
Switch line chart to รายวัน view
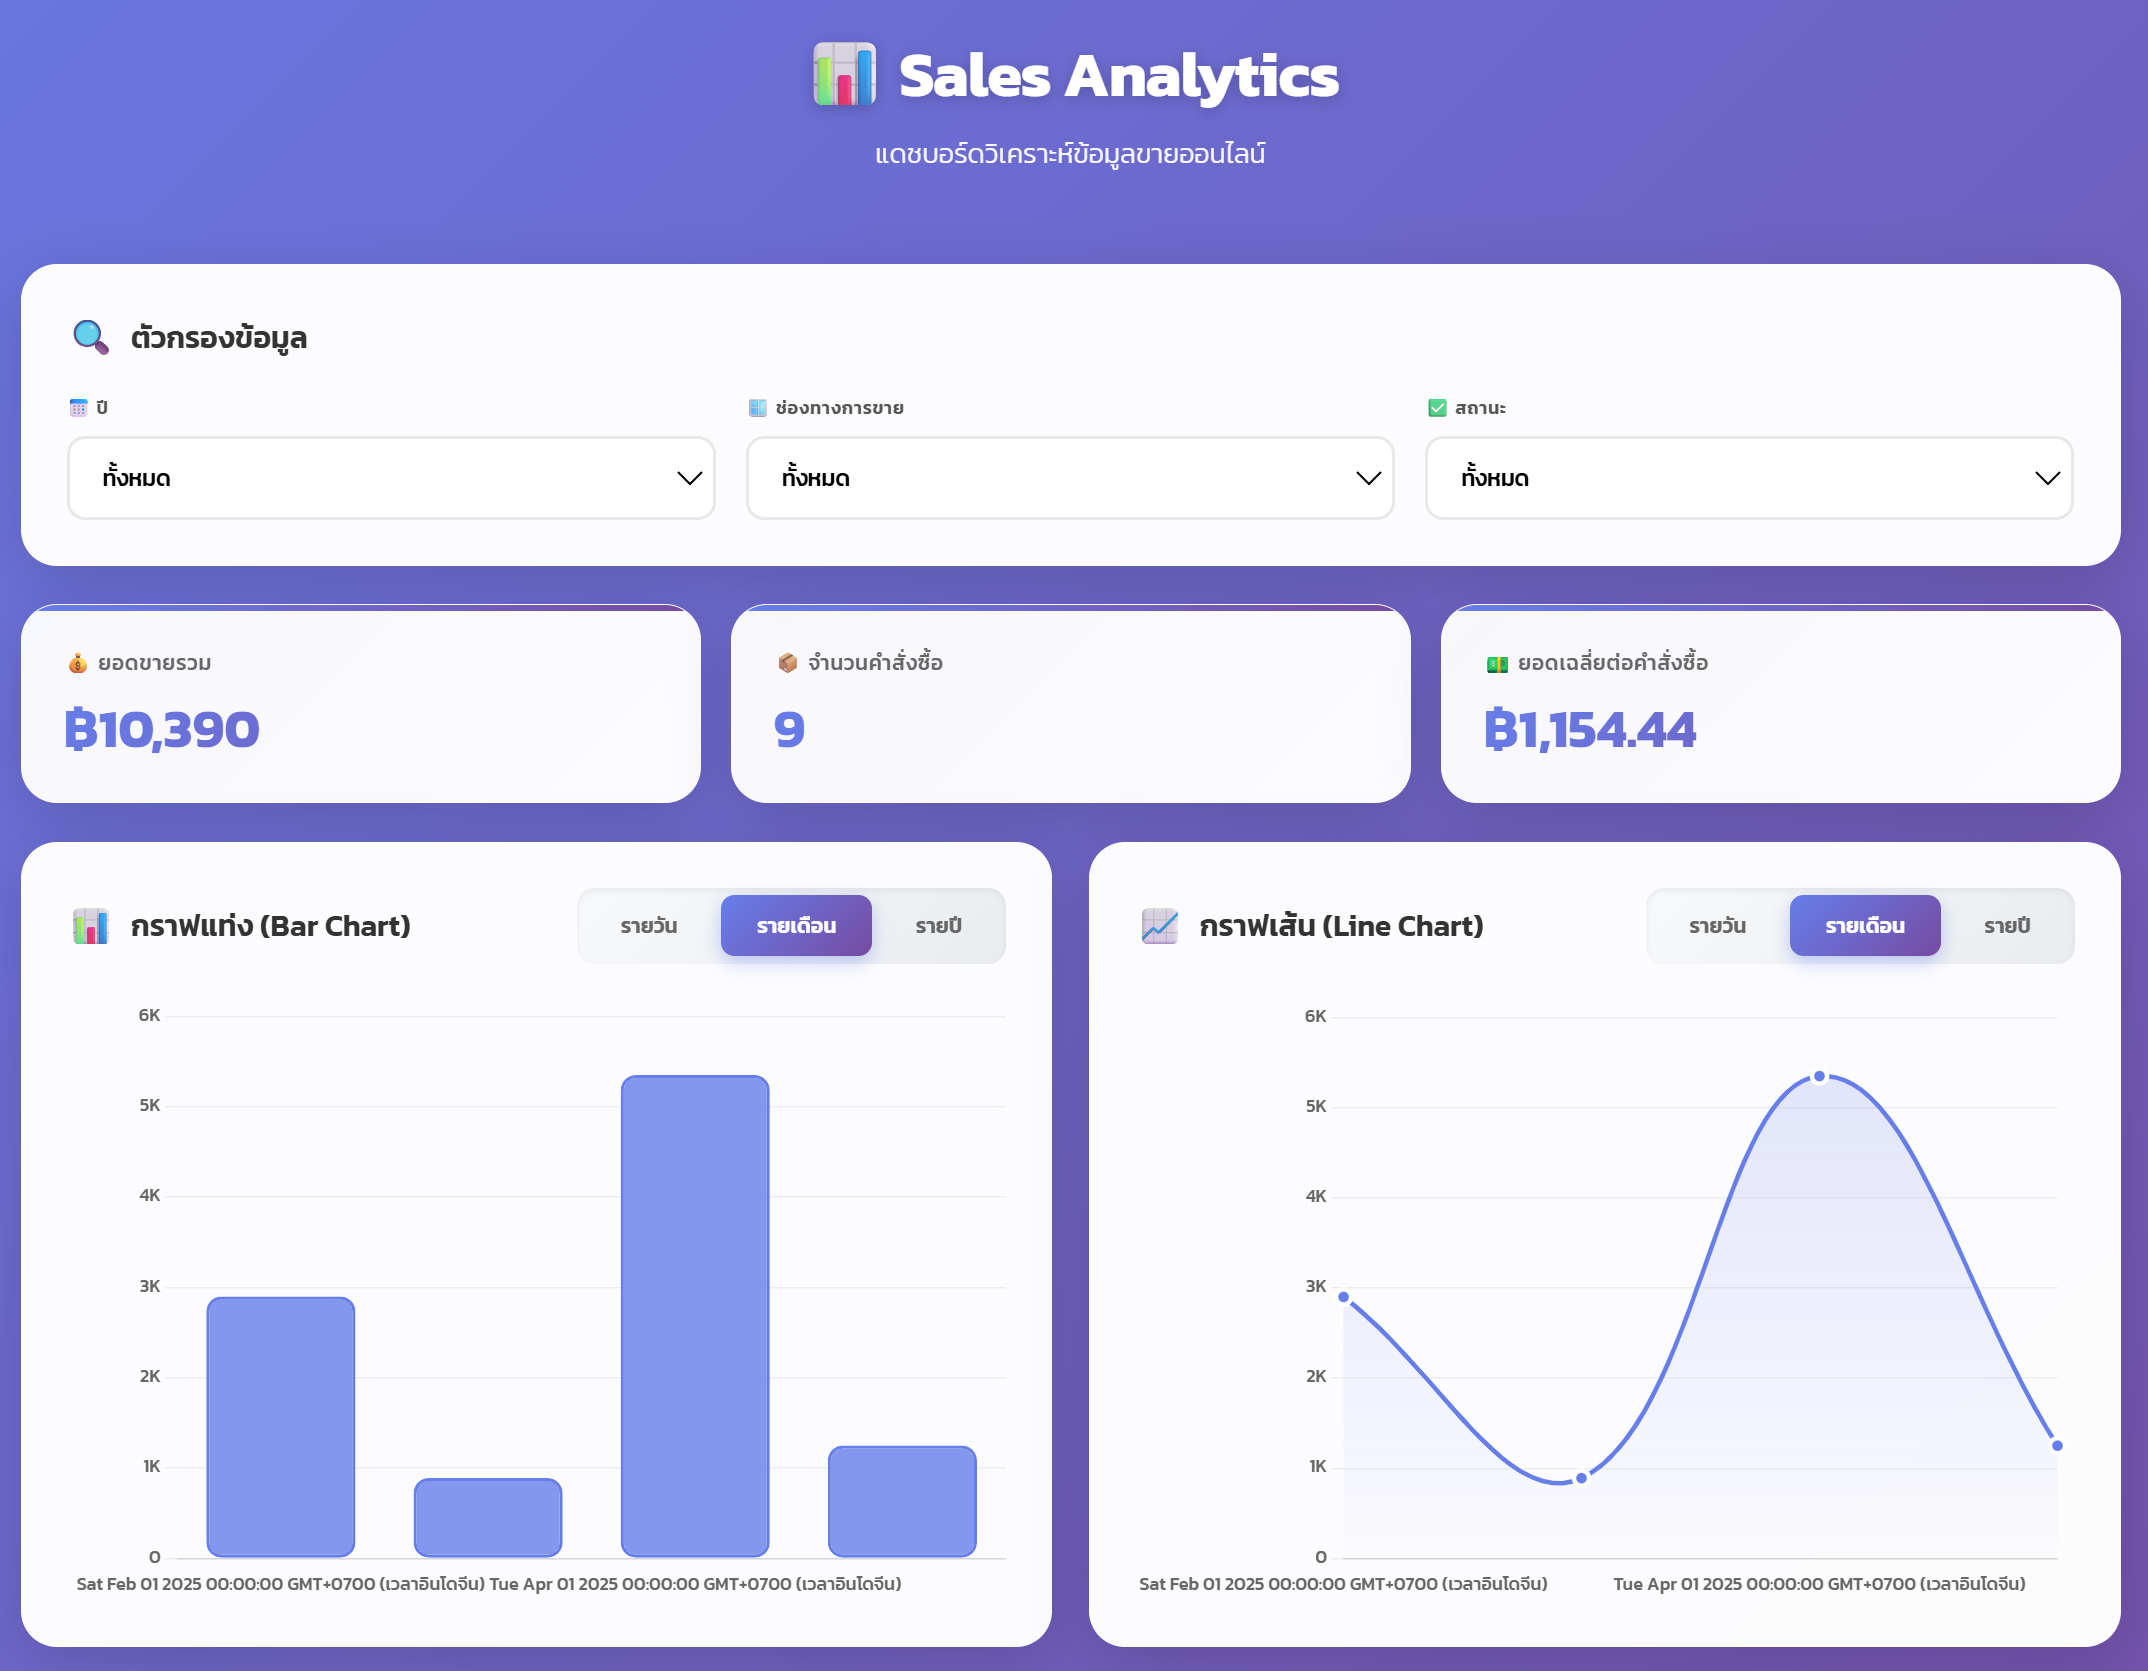[1717, 926]
